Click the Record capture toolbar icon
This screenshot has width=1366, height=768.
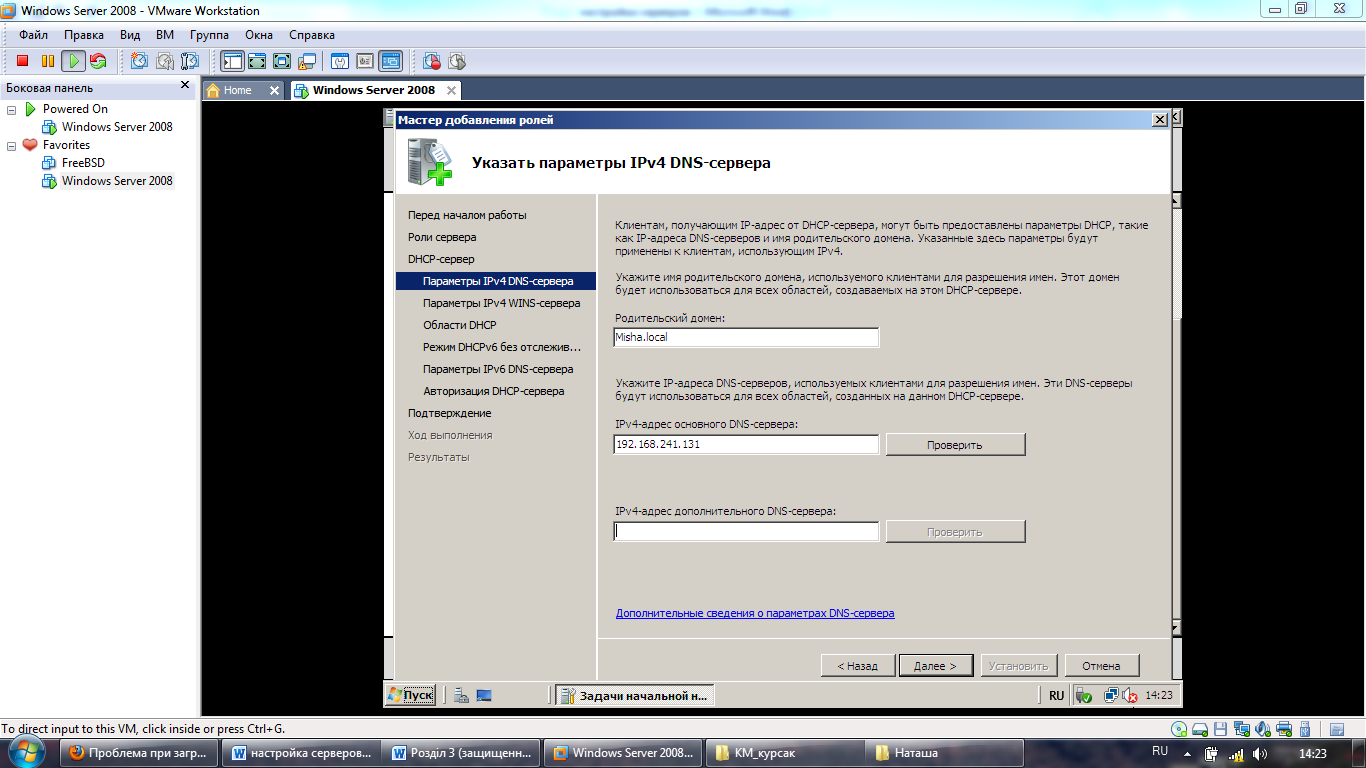click(x=432, y=61)
